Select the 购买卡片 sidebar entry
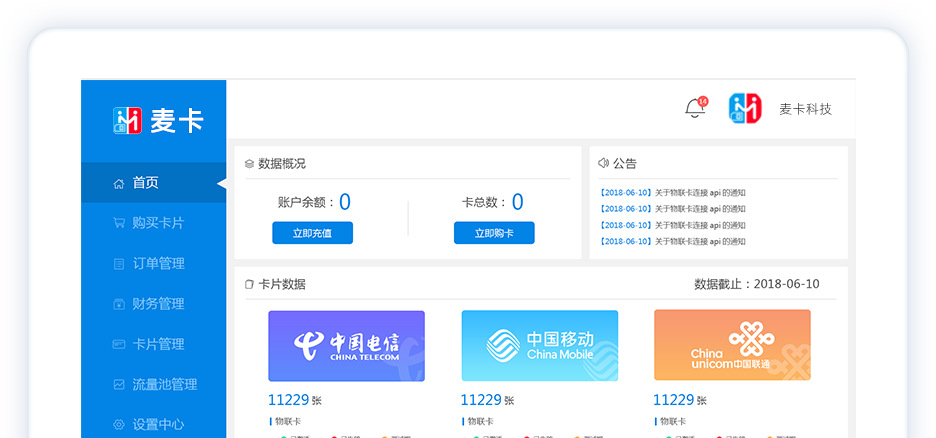The image size is (936, 438). (158, 223)
